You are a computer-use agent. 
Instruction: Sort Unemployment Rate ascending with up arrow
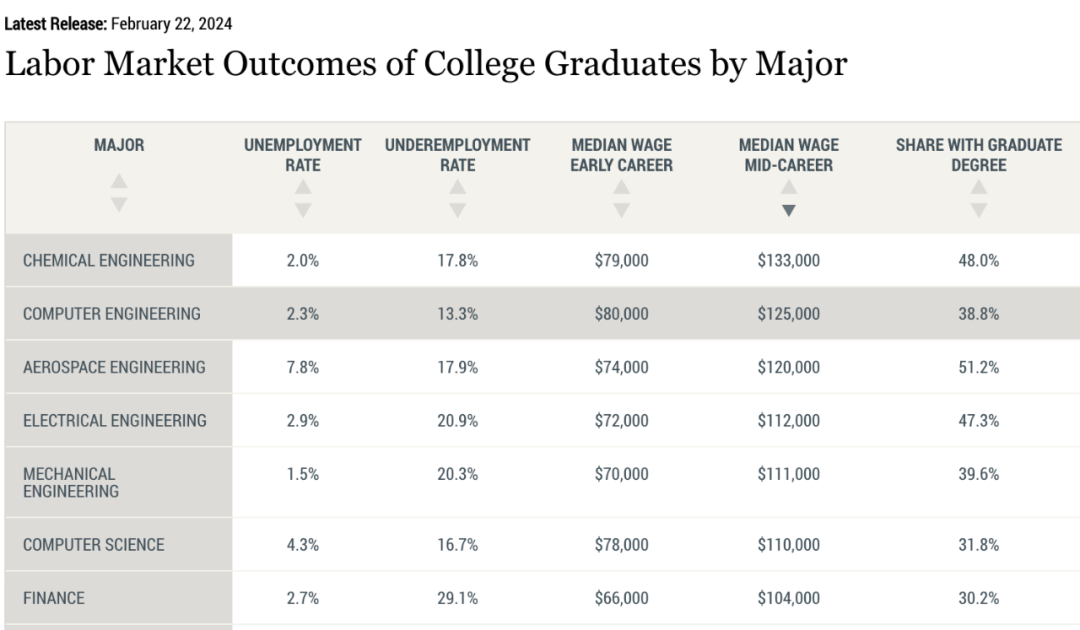[303, 188]
